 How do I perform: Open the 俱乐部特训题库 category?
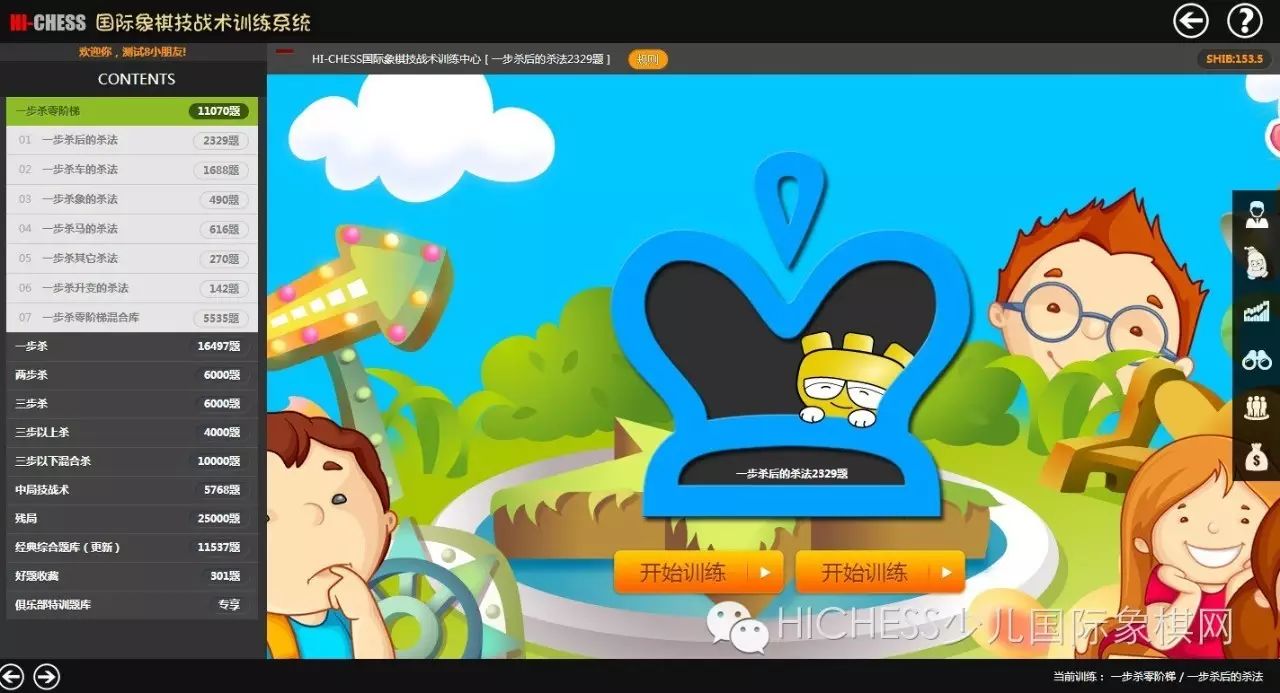click(x=132, y=605)
